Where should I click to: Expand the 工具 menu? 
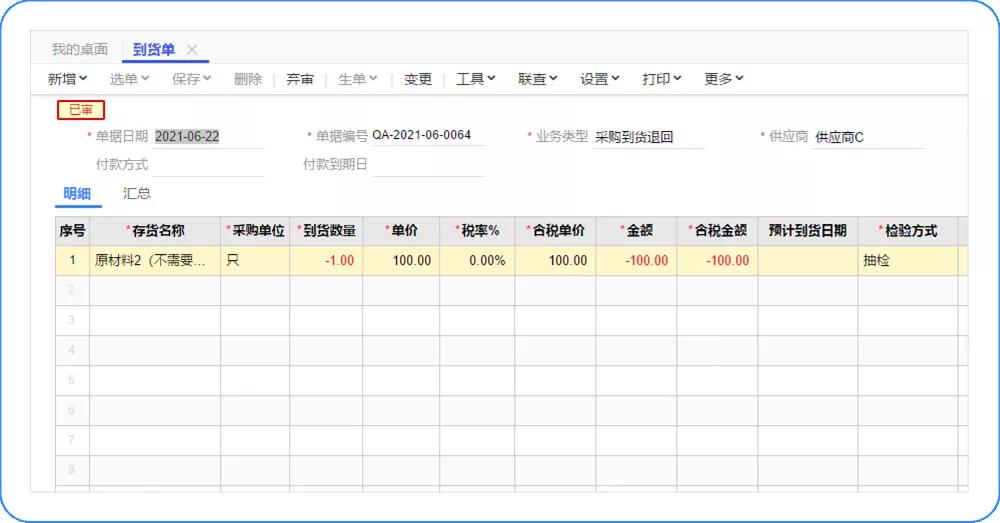(476, 78)
